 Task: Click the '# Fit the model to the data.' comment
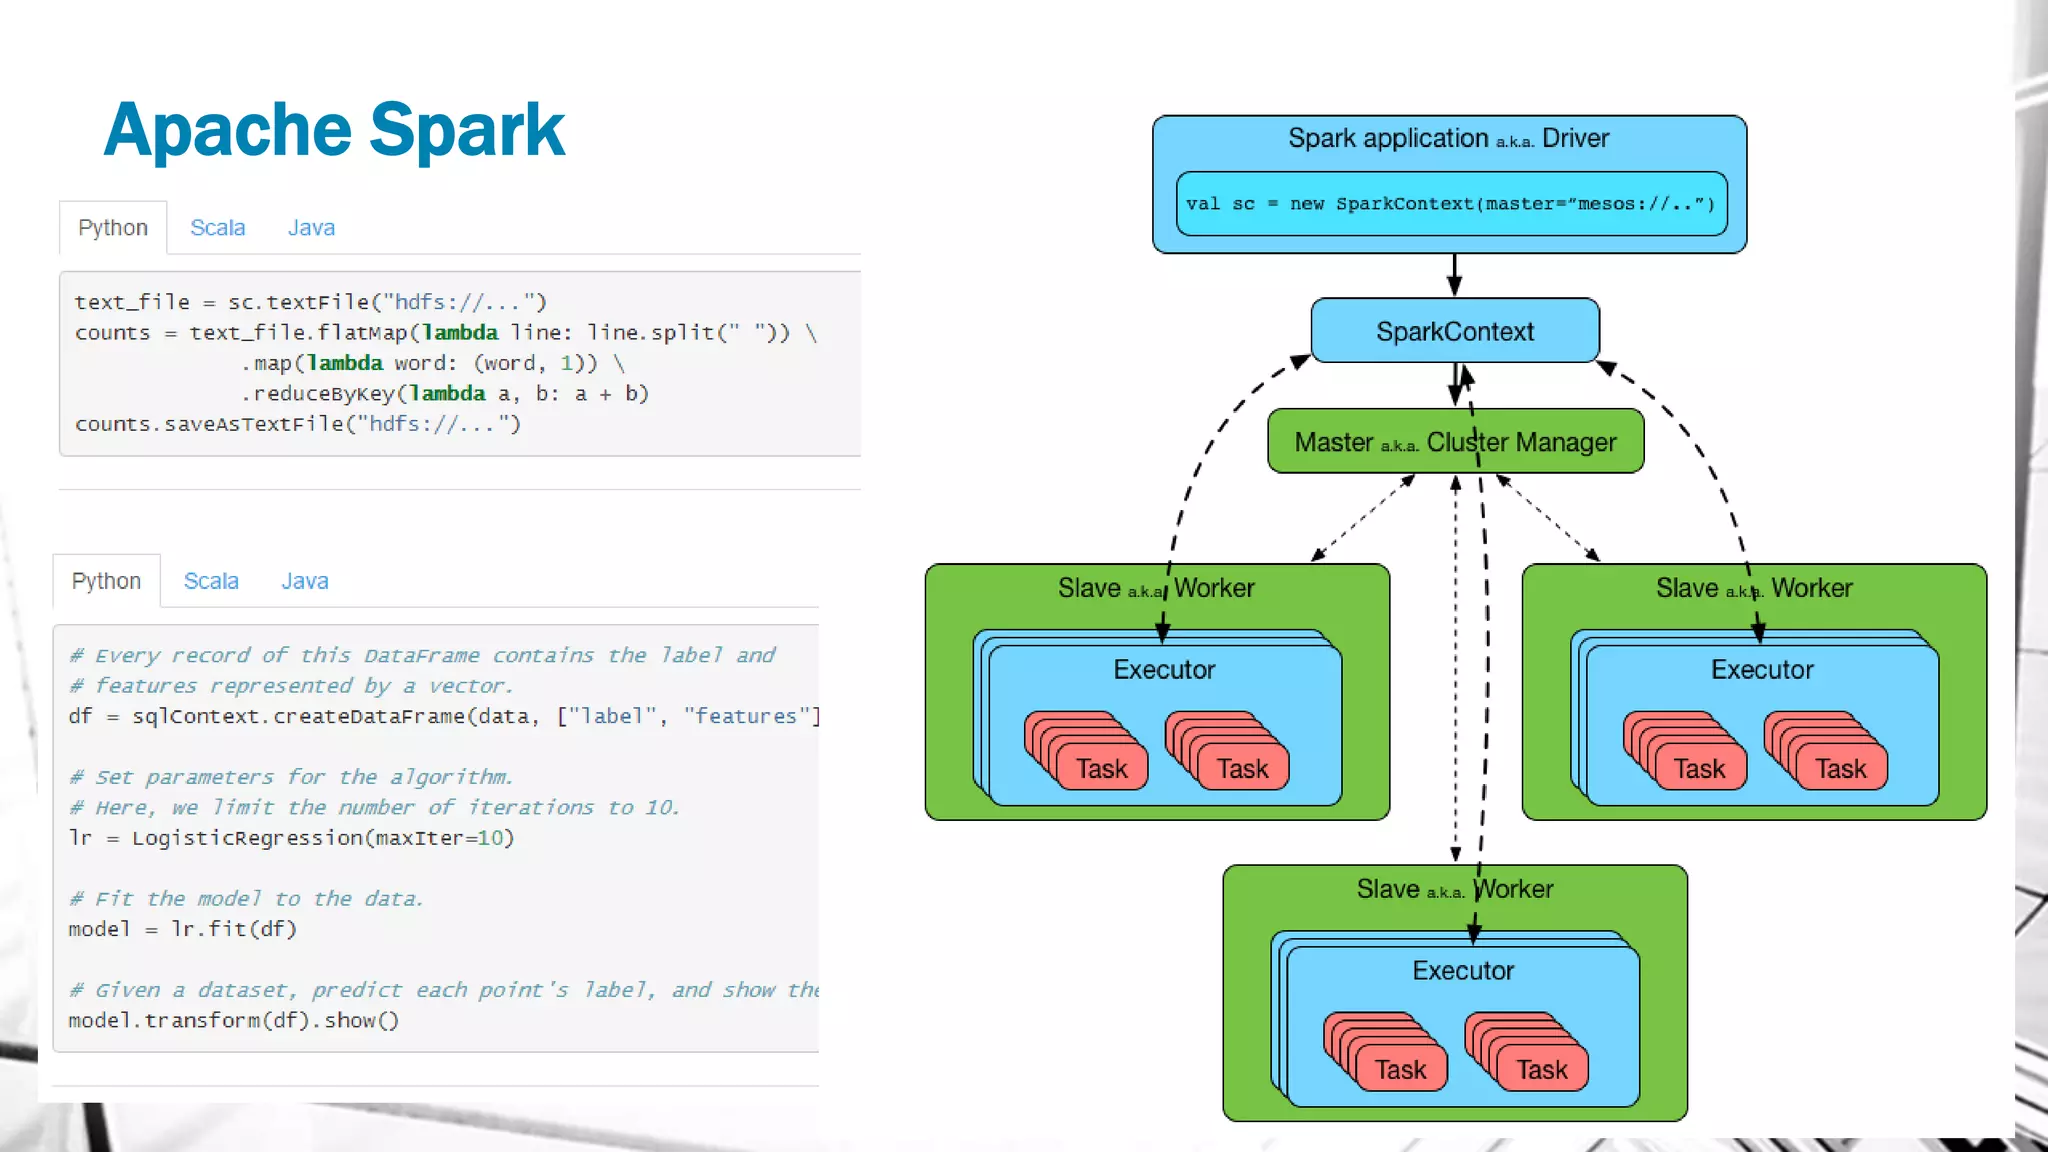[x=246, y=899]
